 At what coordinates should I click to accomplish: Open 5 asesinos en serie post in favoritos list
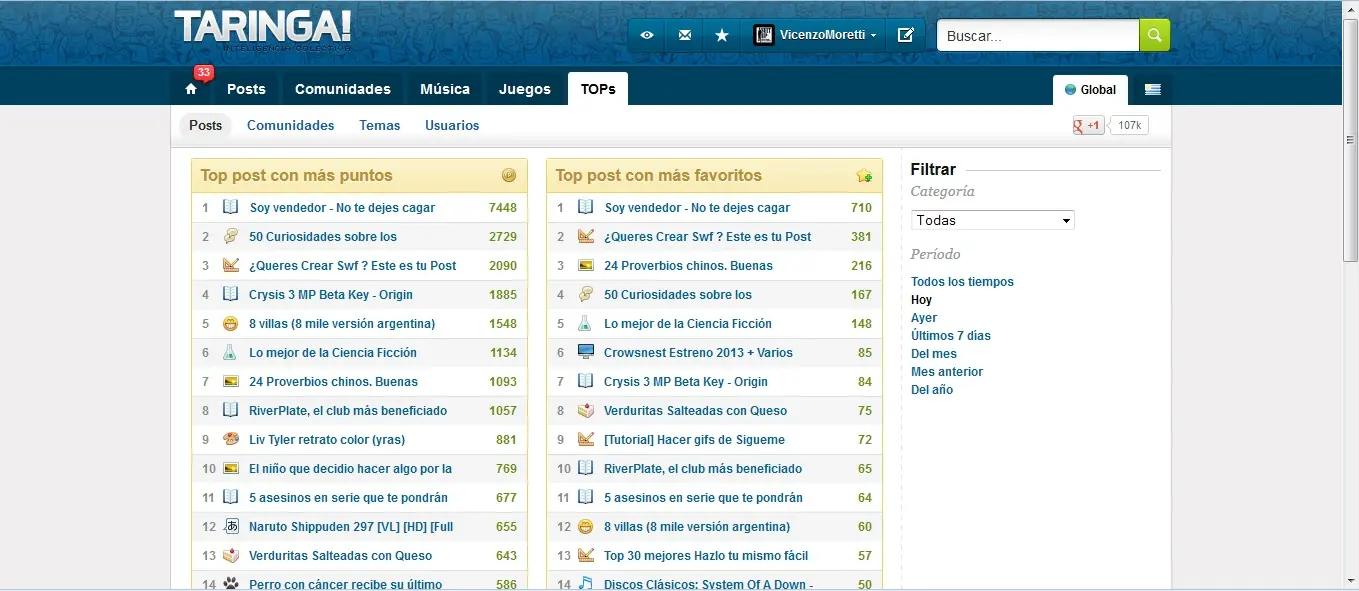703,497
